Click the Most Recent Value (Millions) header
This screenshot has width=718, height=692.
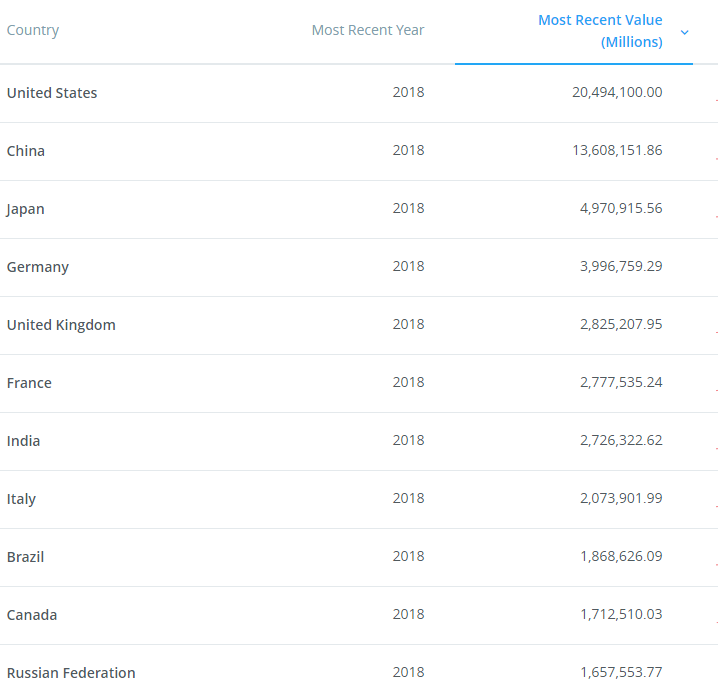click(x=600, y=31)
